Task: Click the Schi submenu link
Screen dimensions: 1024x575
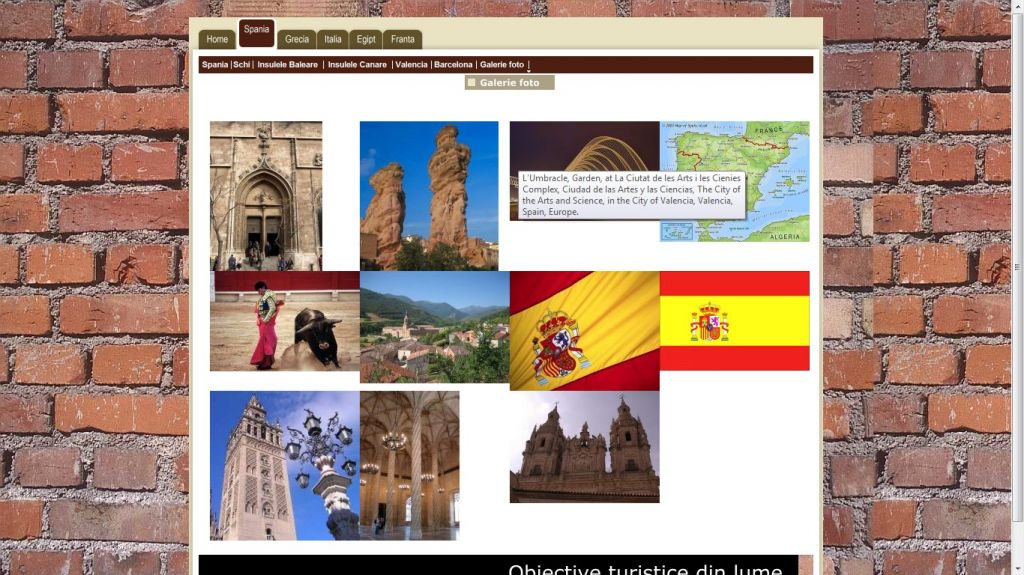Action: tap(242, 65)
